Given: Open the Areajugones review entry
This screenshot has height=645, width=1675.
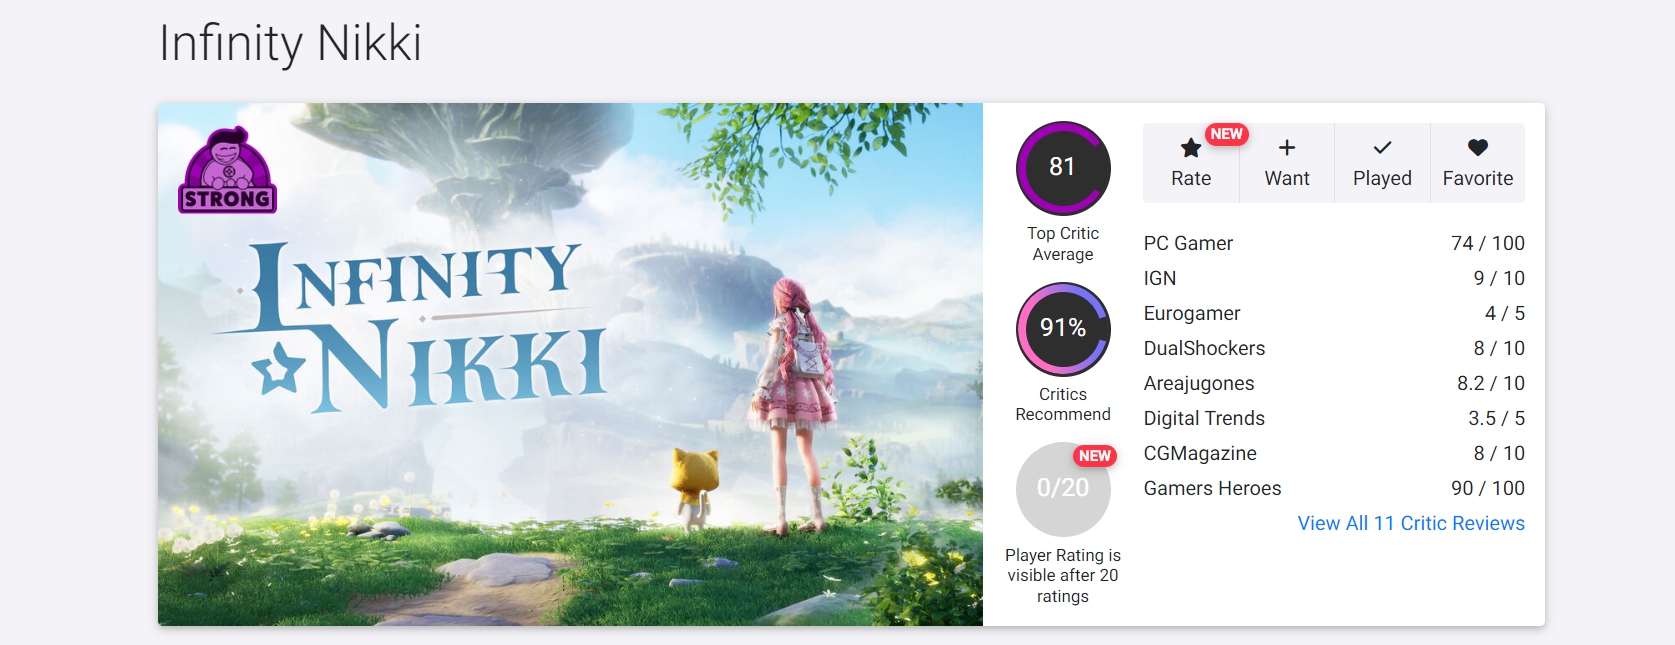Looking at the screenshot, I should pos(1334,383).
